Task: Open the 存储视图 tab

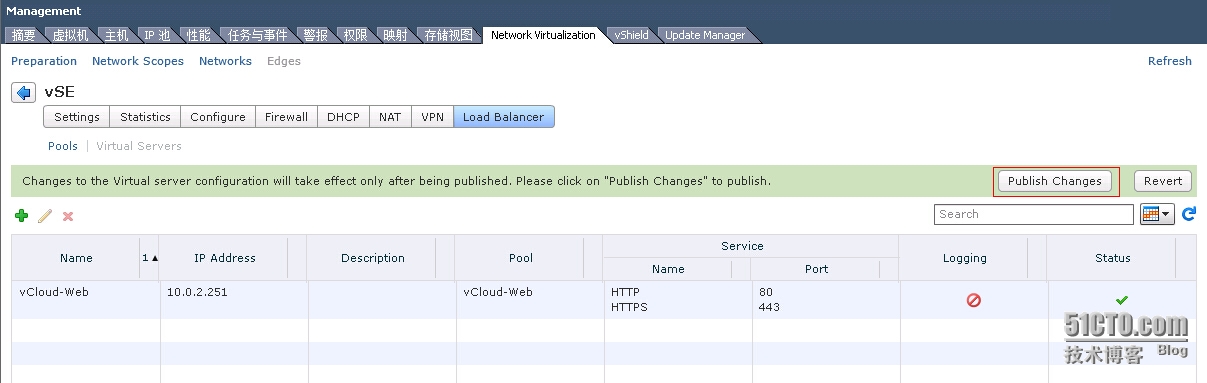Action: click(x=448, y=35)
